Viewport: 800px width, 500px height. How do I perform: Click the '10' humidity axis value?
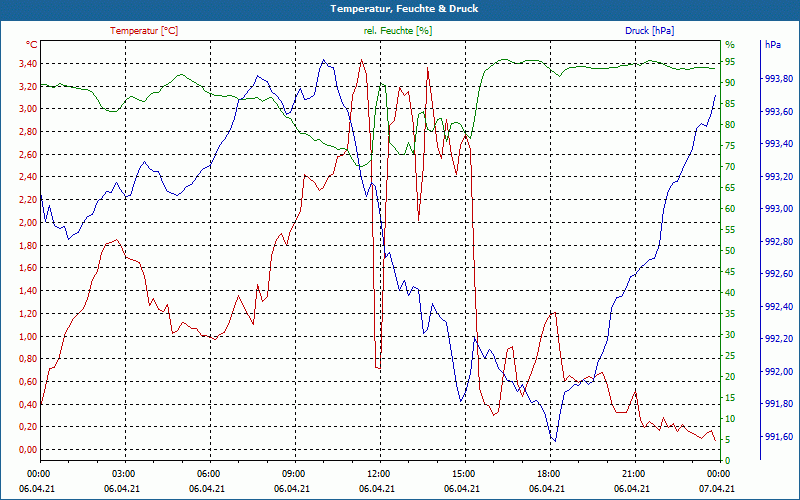pos(730,418)
